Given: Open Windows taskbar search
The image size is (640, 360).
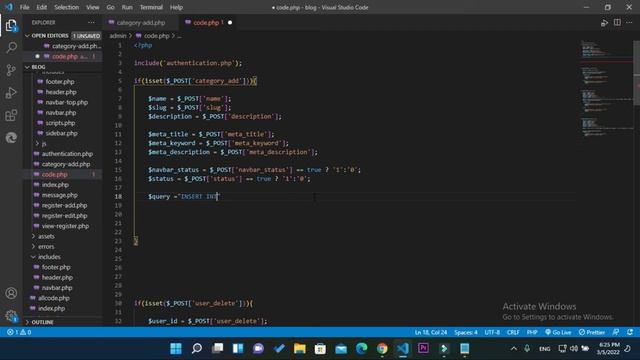Looking at the screenshot, I should pos(197,349).
